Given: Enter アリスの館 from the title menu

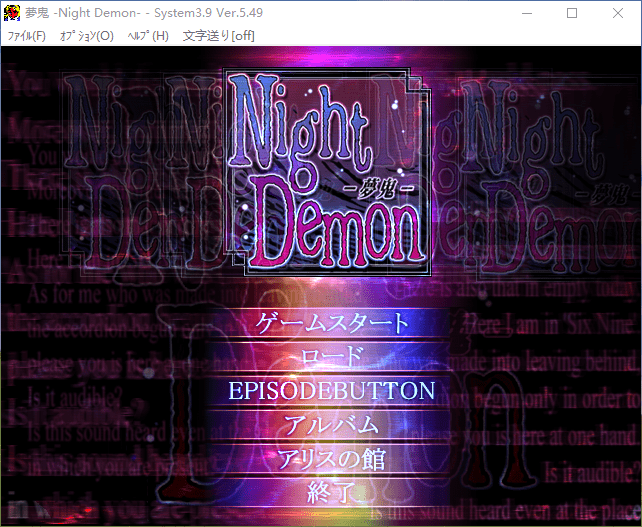Looking at the screenshot, I should [x=333, y=459].
